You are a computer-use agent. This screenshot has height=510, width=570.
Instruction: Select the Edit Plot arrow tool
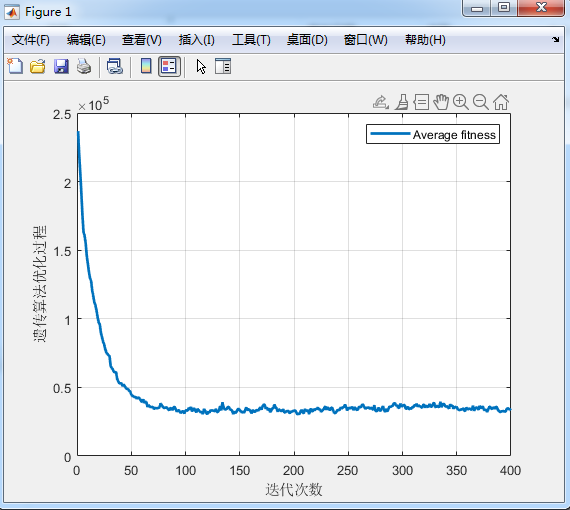201,67
